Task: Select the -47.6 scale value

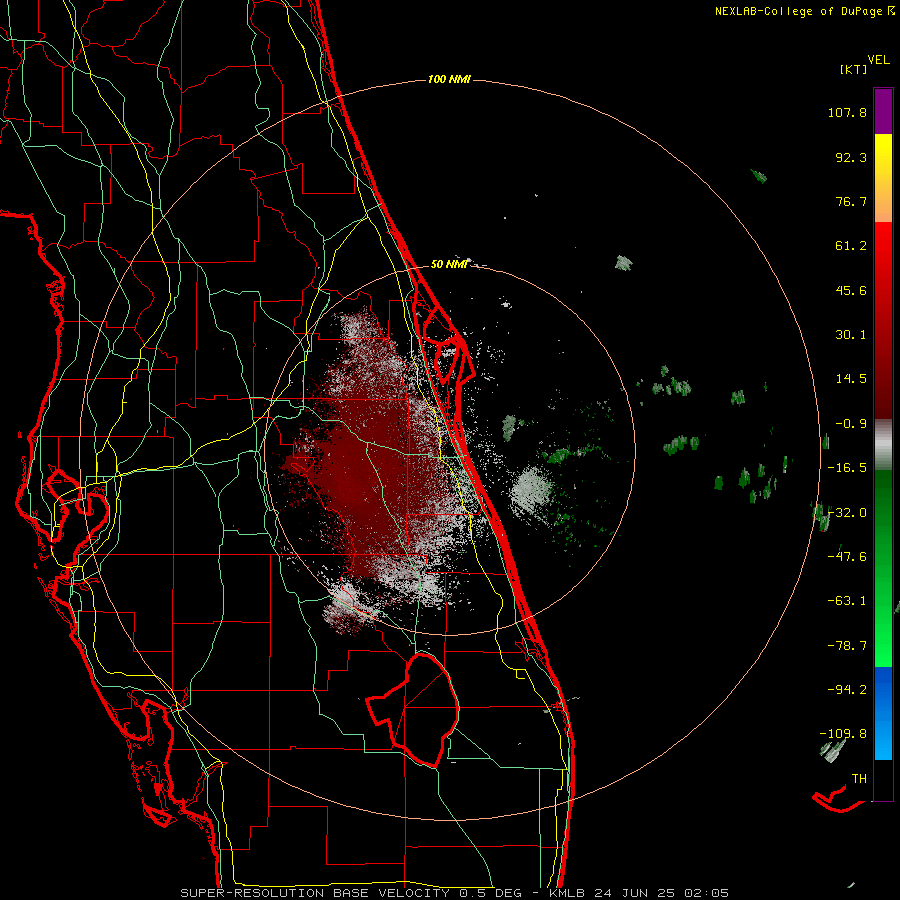Action: click(847, 557)
